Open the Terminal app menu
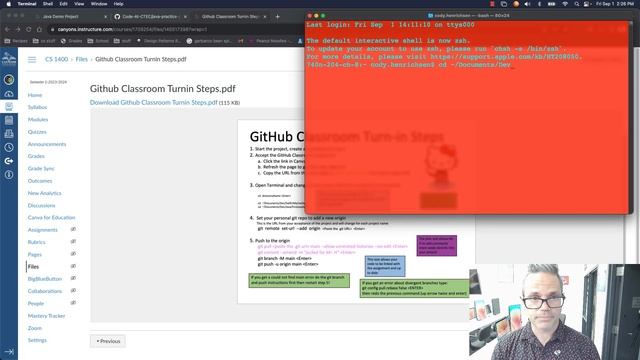This screenshot has width=640, height=360. click(27, 4)
